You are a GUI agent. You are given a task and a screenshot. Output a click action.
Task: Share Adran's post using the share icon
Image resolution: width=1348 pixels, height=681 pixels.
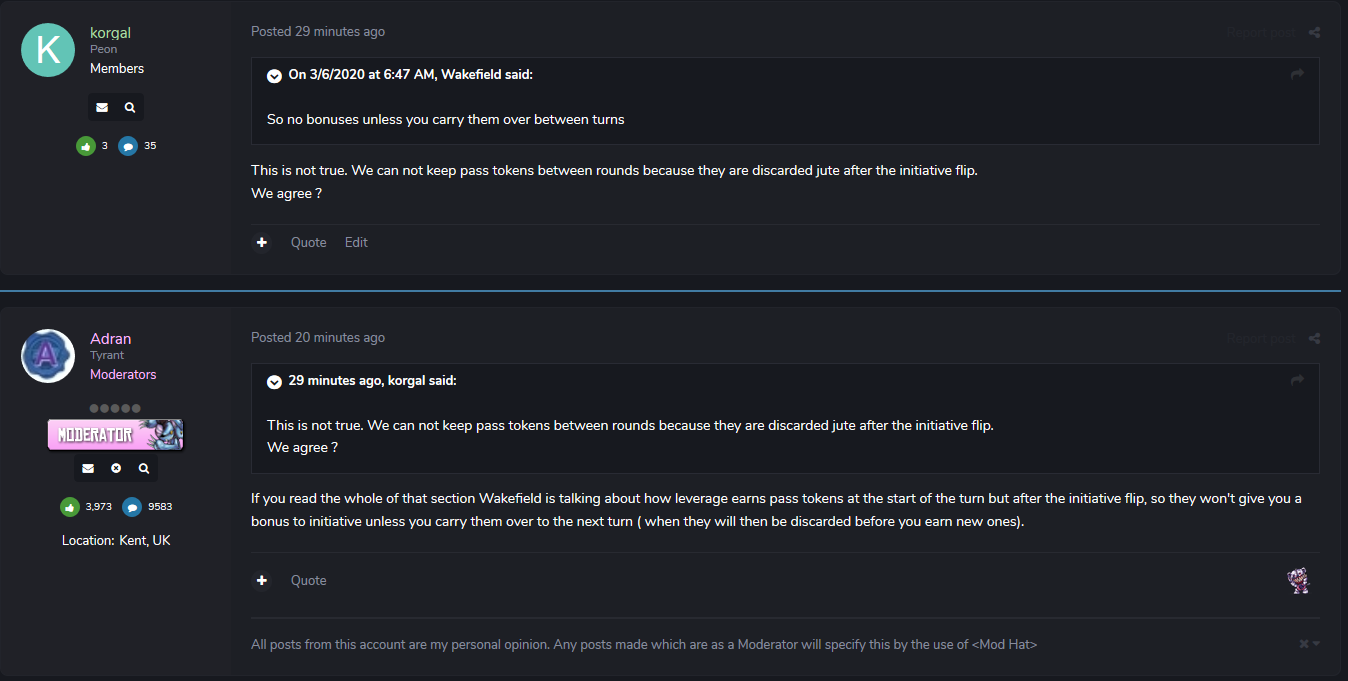click(x=1314, y=338)
